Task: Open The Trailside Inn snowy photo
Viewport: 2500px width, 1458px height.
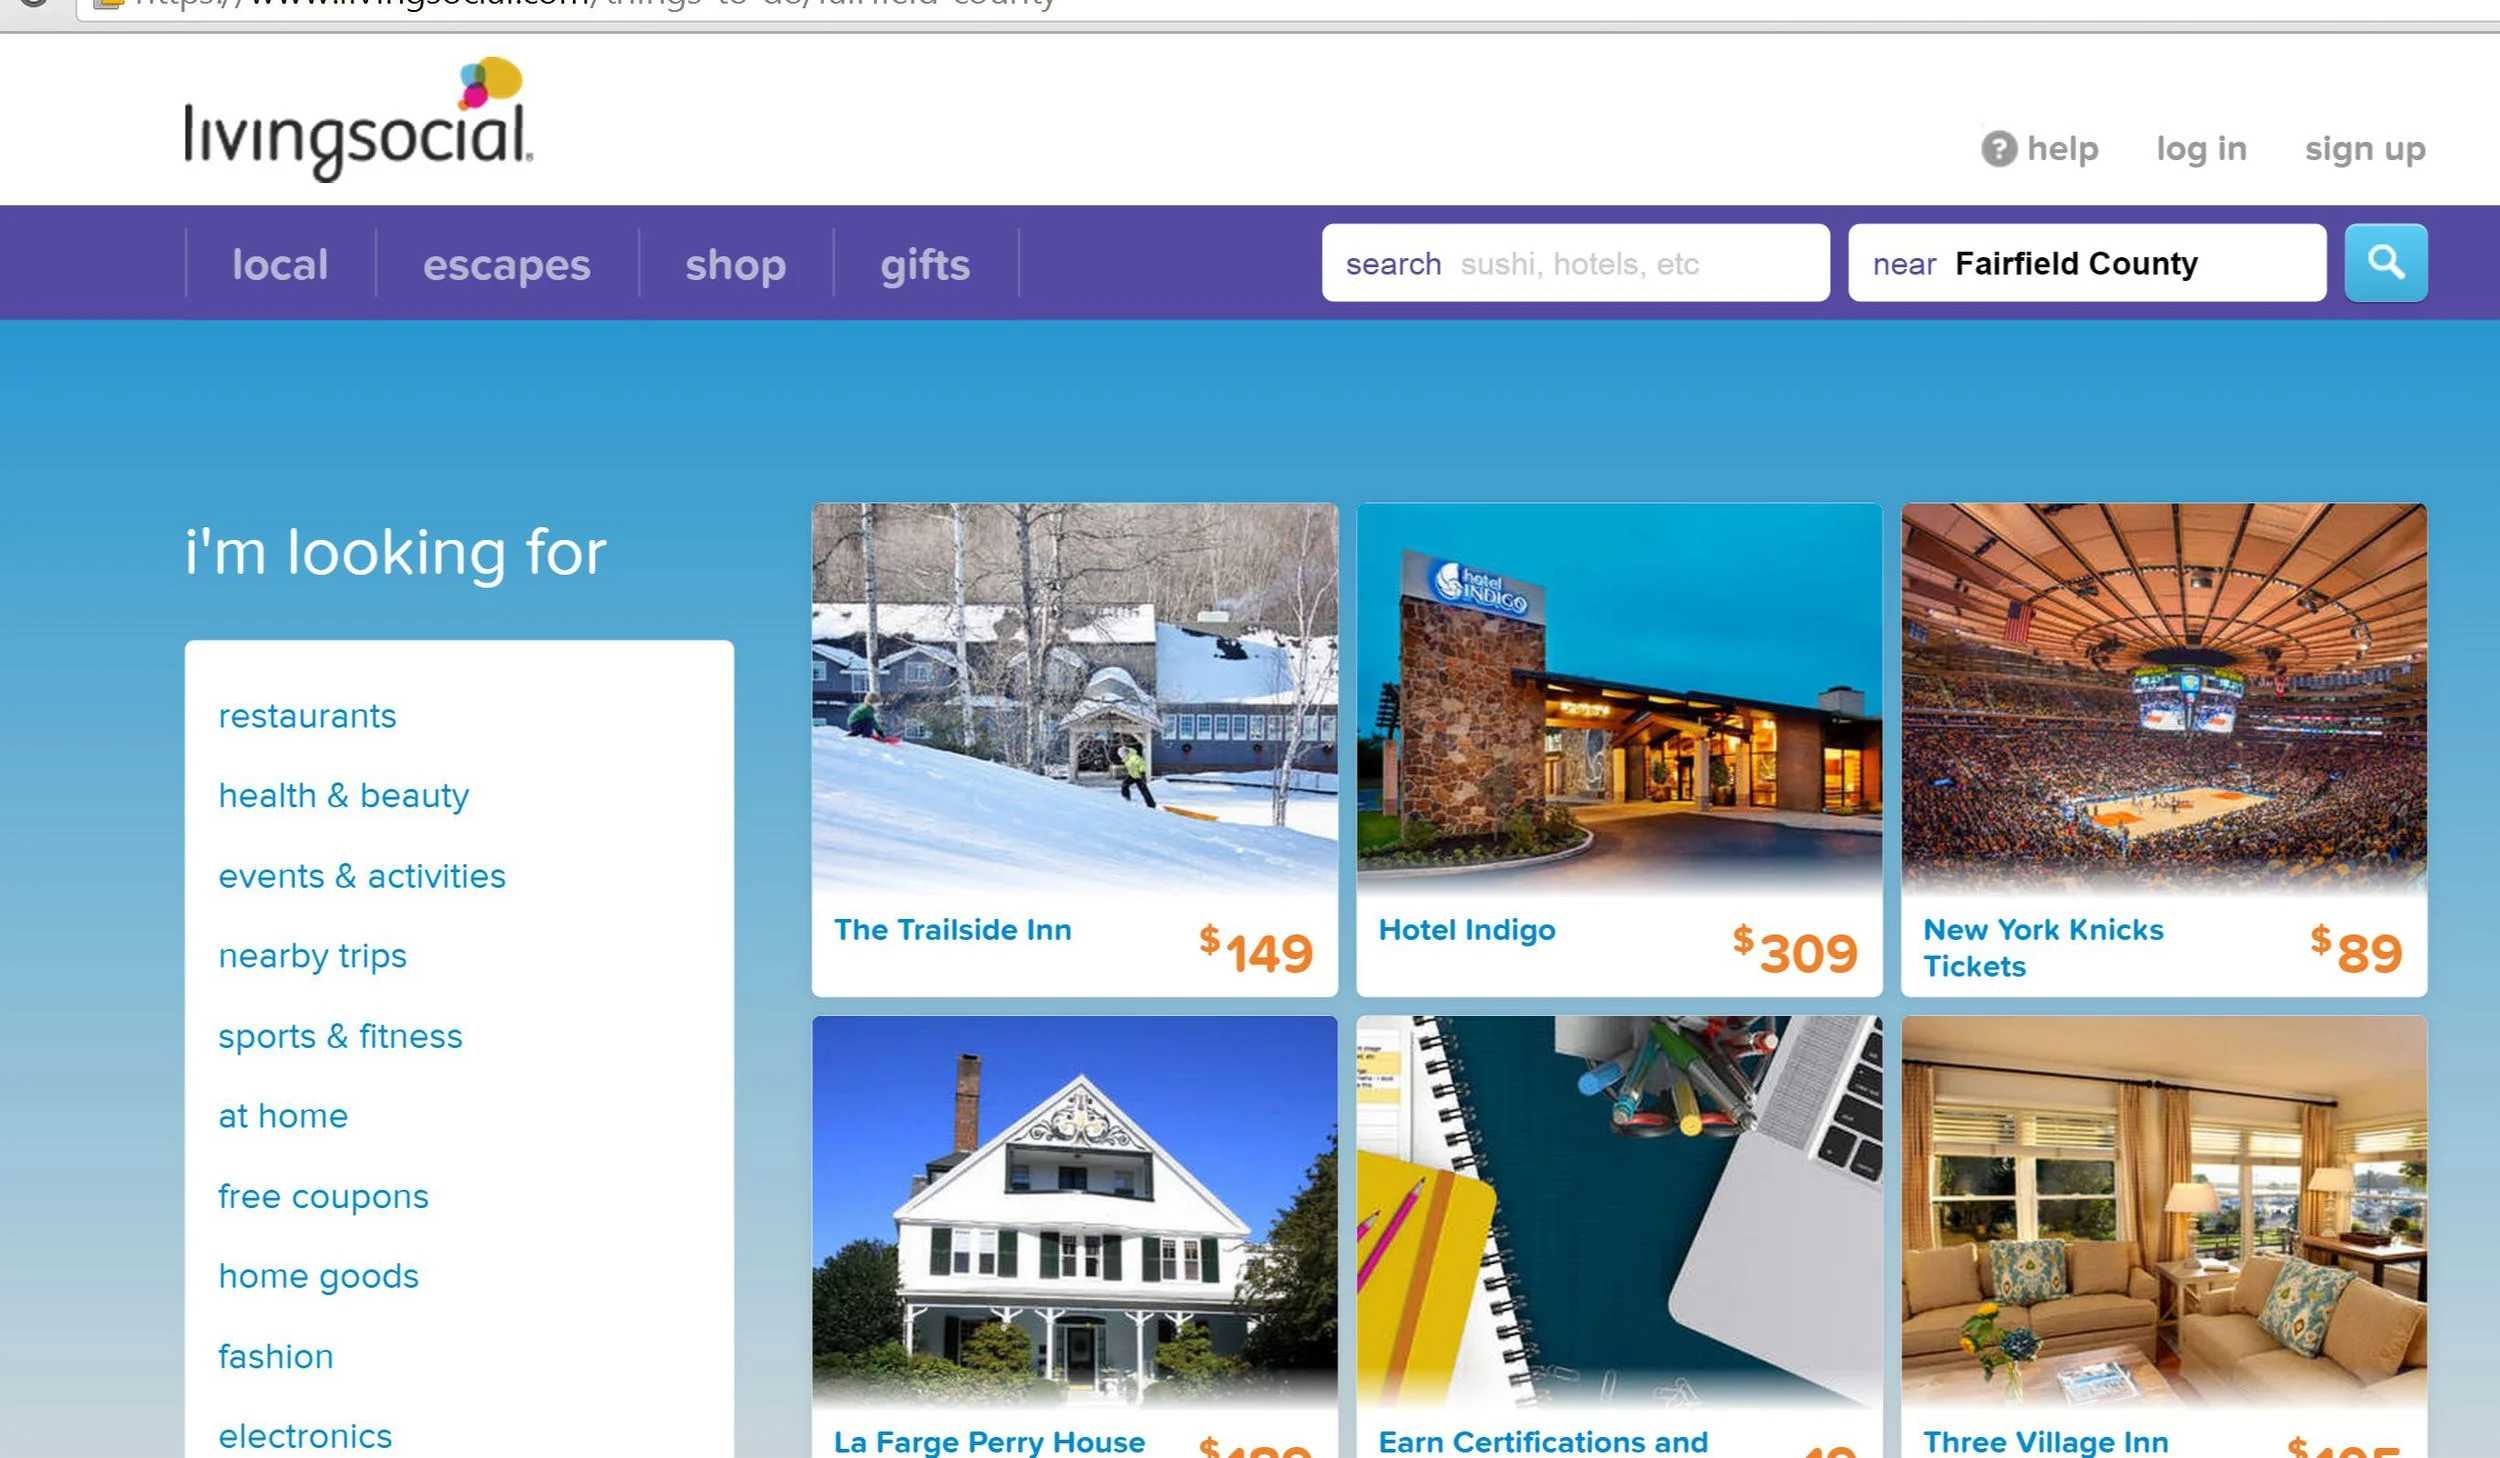Action: (1074, 698)
